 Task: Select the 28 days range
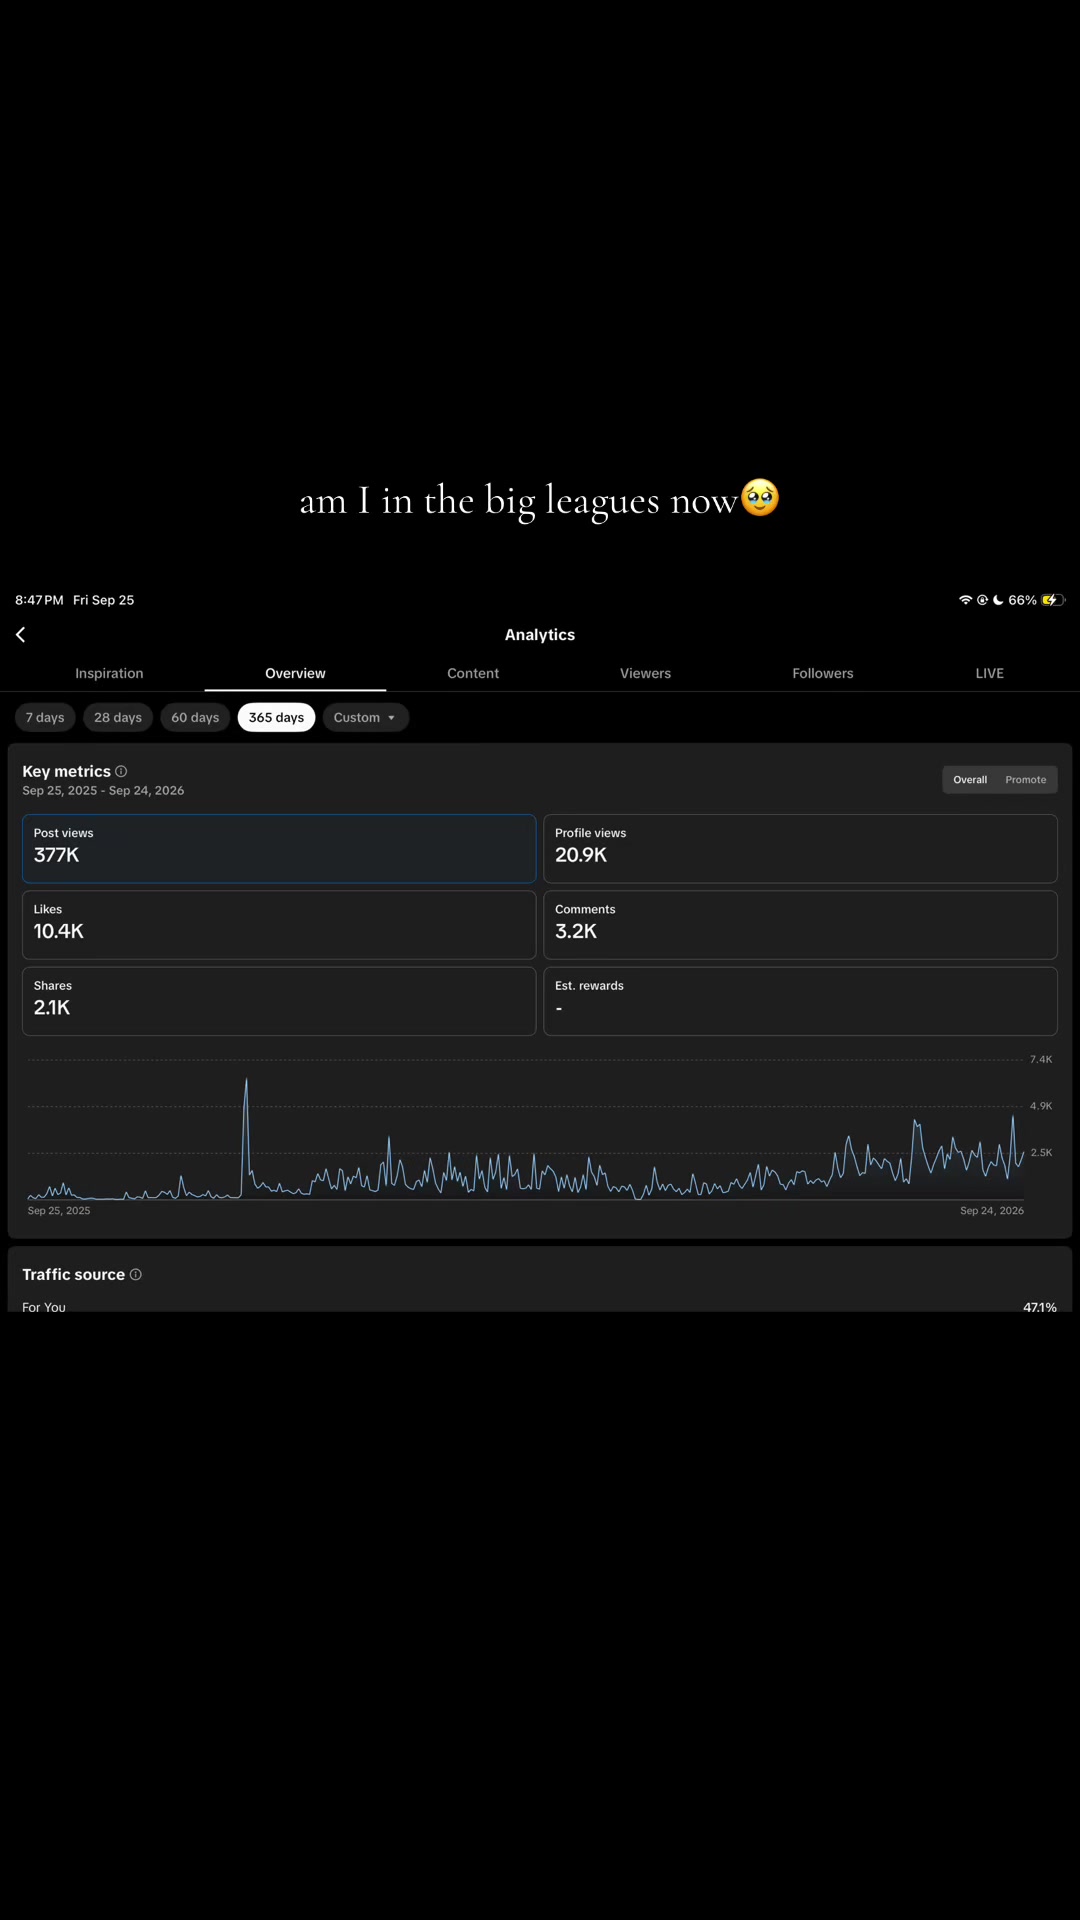tap(118, 717)
